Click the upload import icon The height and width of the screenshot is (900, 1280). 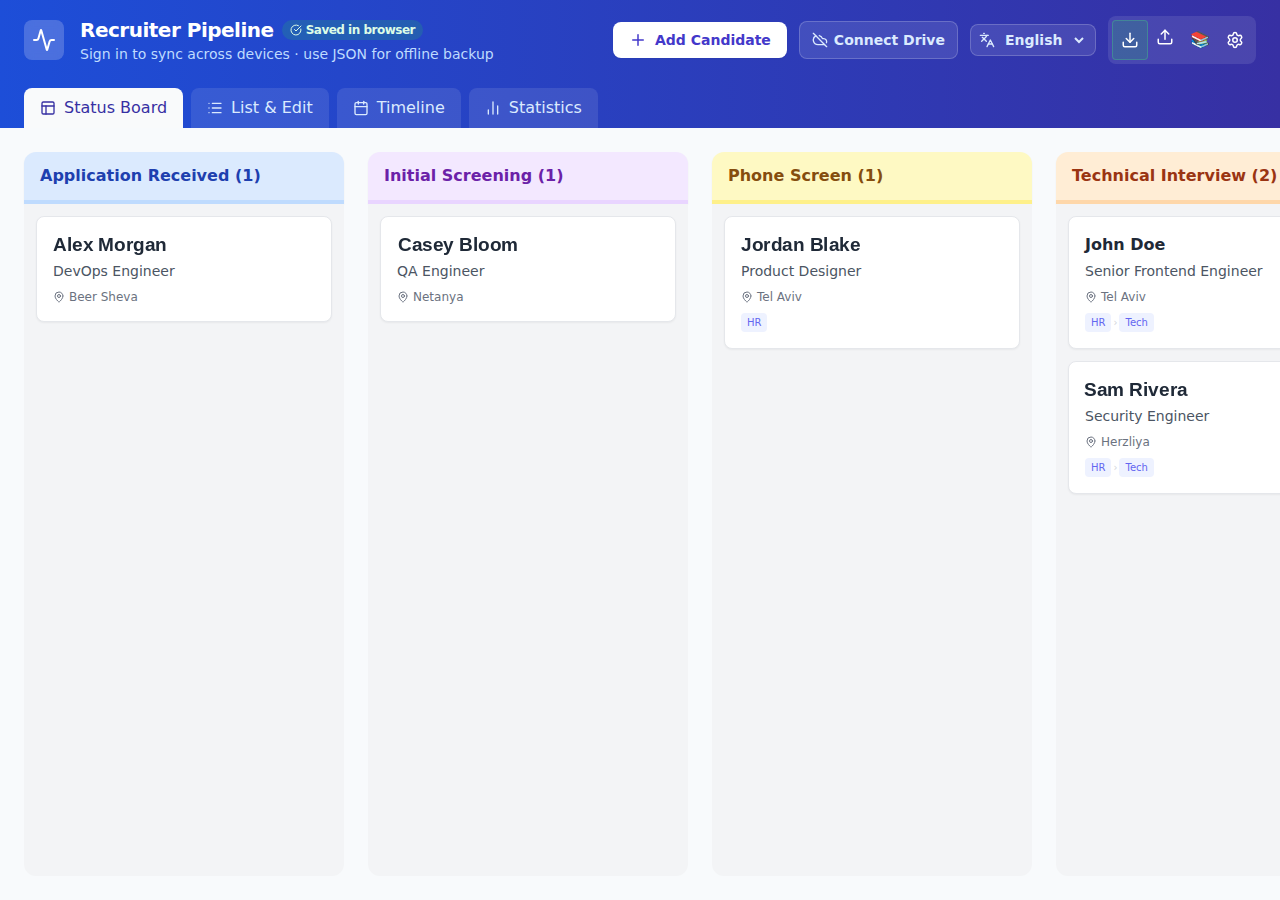[1165, 38]
